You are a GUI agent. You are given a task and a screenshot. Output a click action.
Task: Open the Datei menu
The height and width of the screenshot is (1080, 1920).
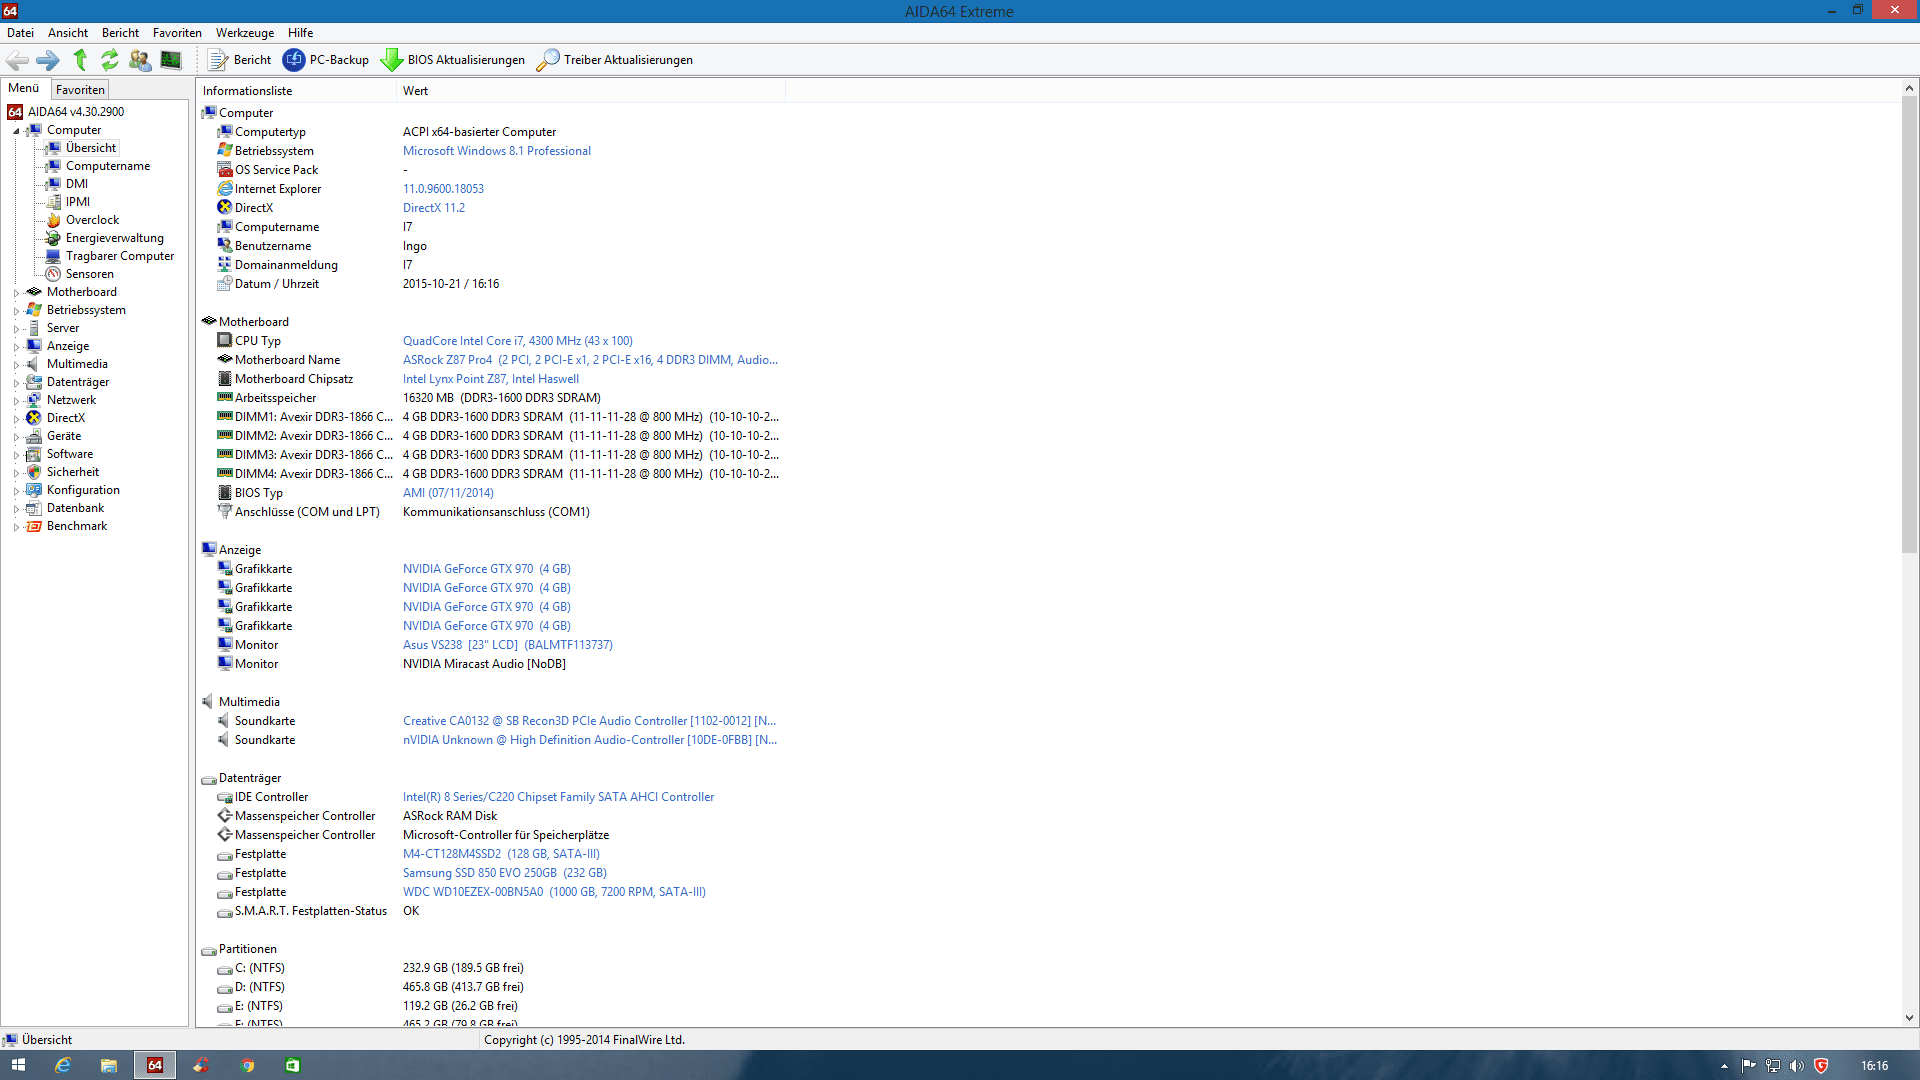(x=20, y=33)
